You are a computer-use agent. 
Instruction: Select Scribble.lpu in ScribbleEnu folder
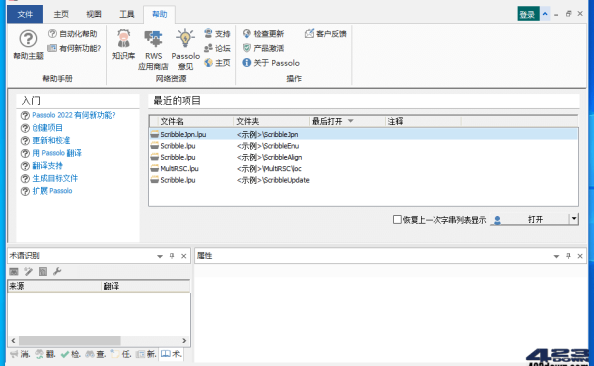pyautogui.click(x=363, y=145)
